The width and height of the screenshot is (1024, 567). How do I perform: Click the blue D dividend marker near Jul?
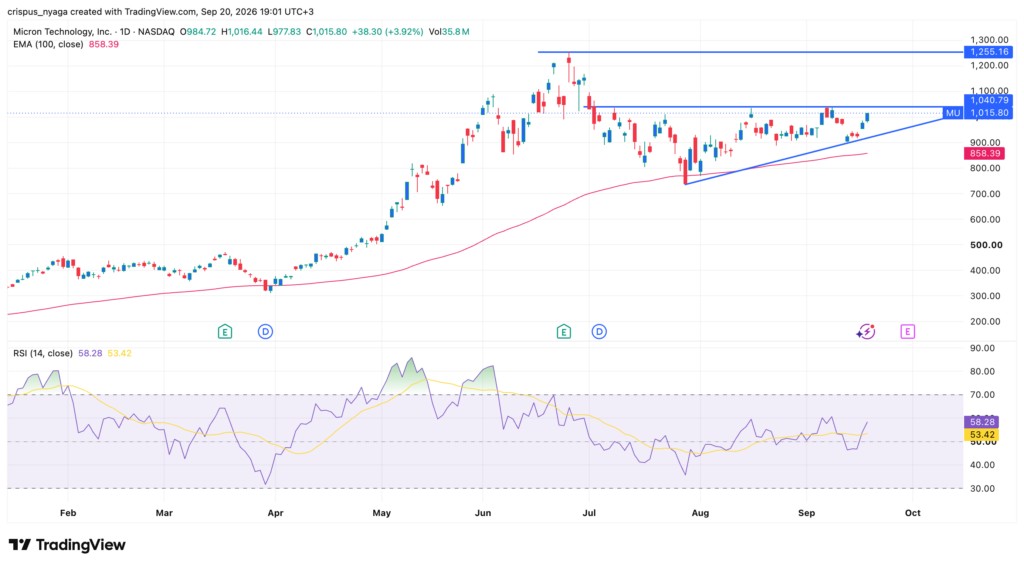pos(599,332)
